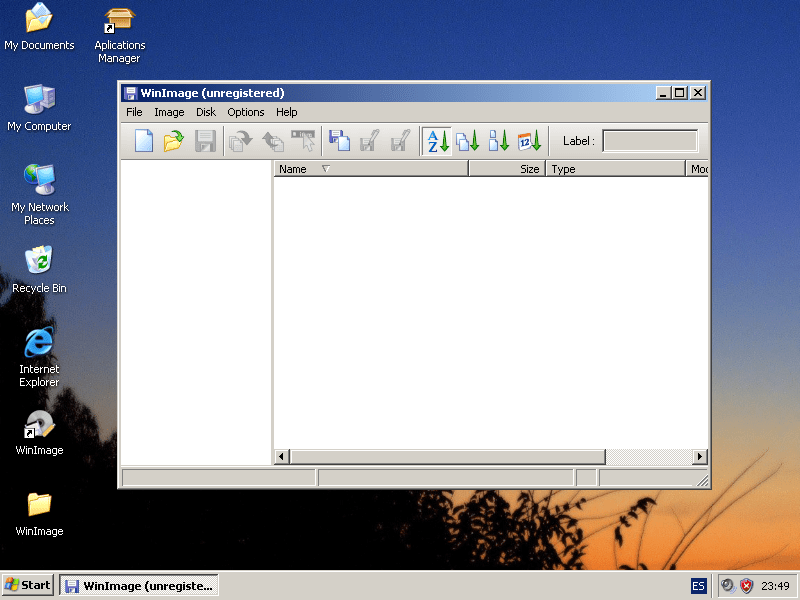Click the left arrow of horizontal scrollbar

click(x=282, y=457)
